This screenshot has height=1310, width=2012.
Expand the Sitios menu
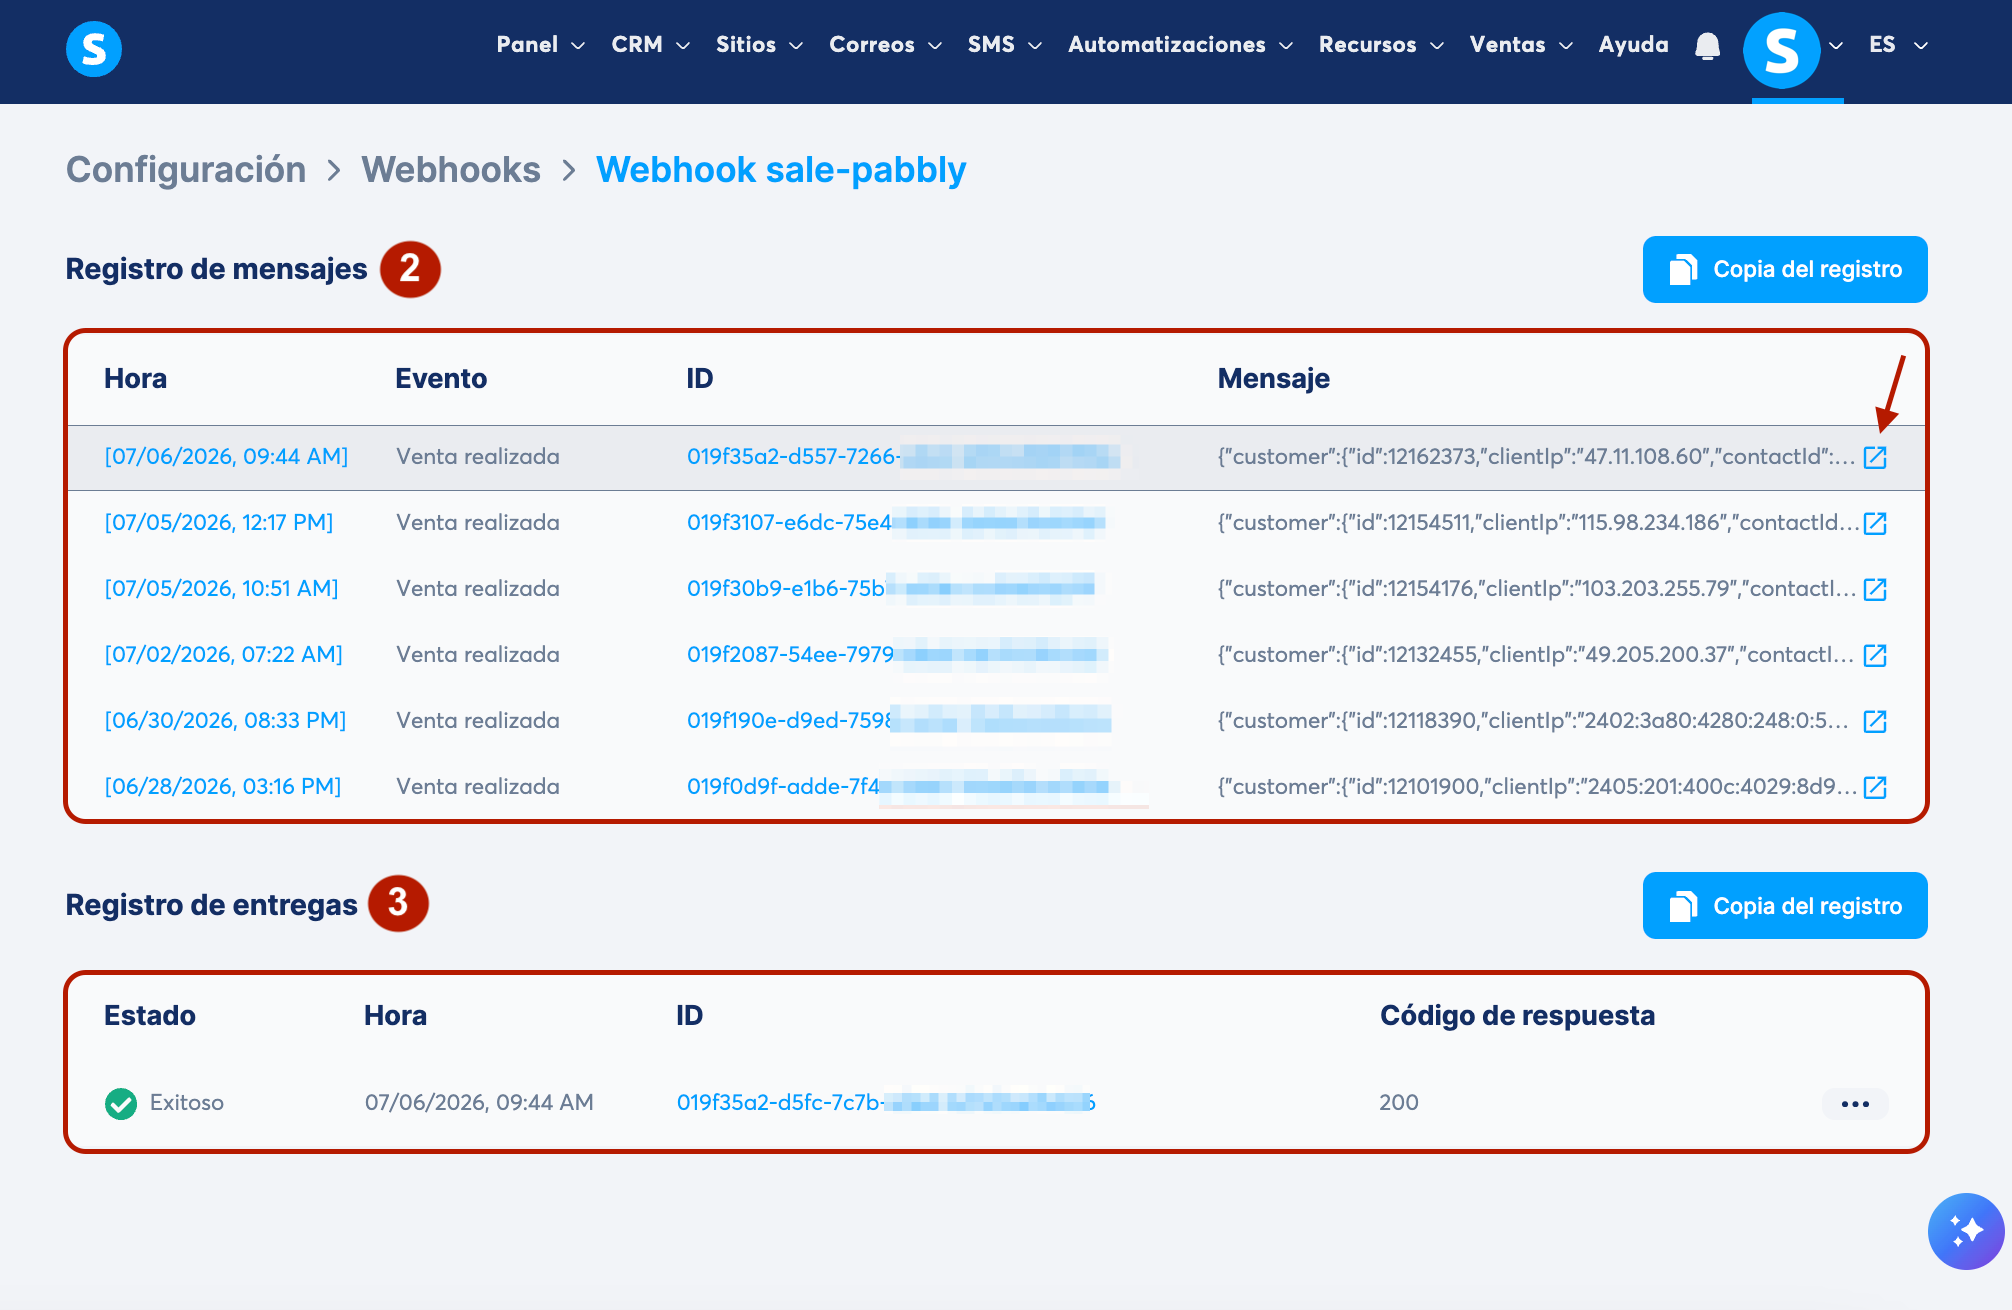pyautogui.click(x=759, y=45)
